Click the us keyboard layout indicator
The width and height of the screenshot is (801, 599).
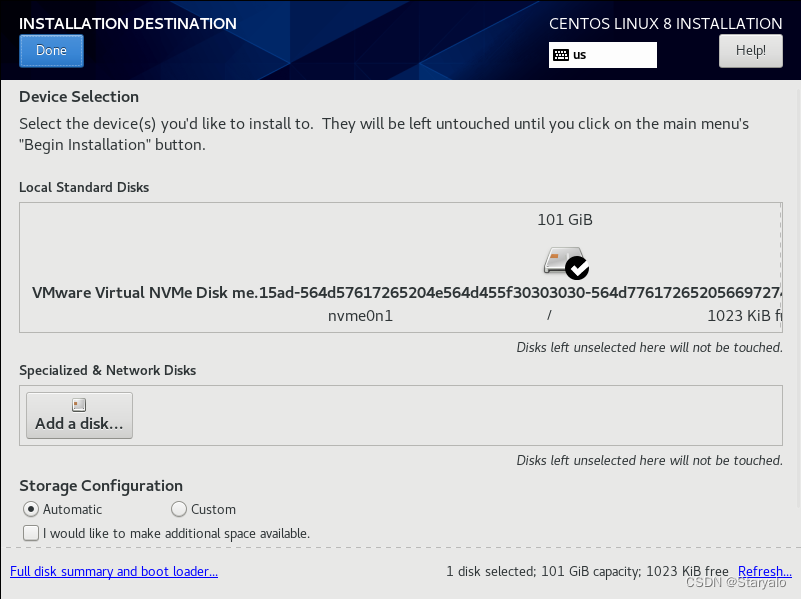tap(602, 55)
